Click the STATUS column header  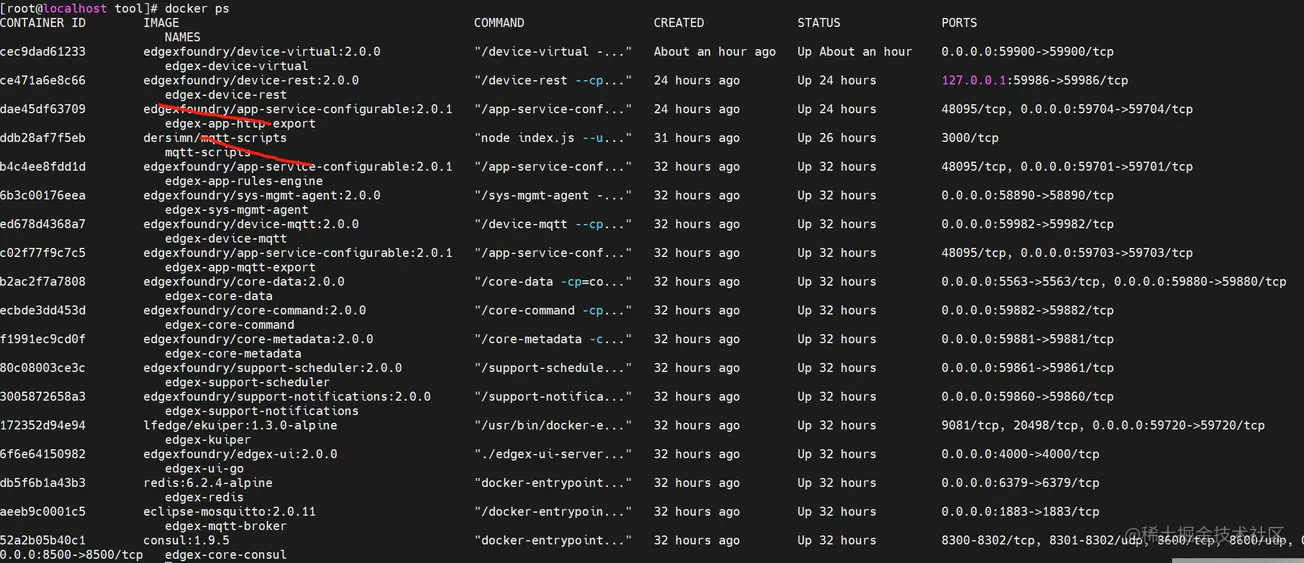(x=819, y=22)
